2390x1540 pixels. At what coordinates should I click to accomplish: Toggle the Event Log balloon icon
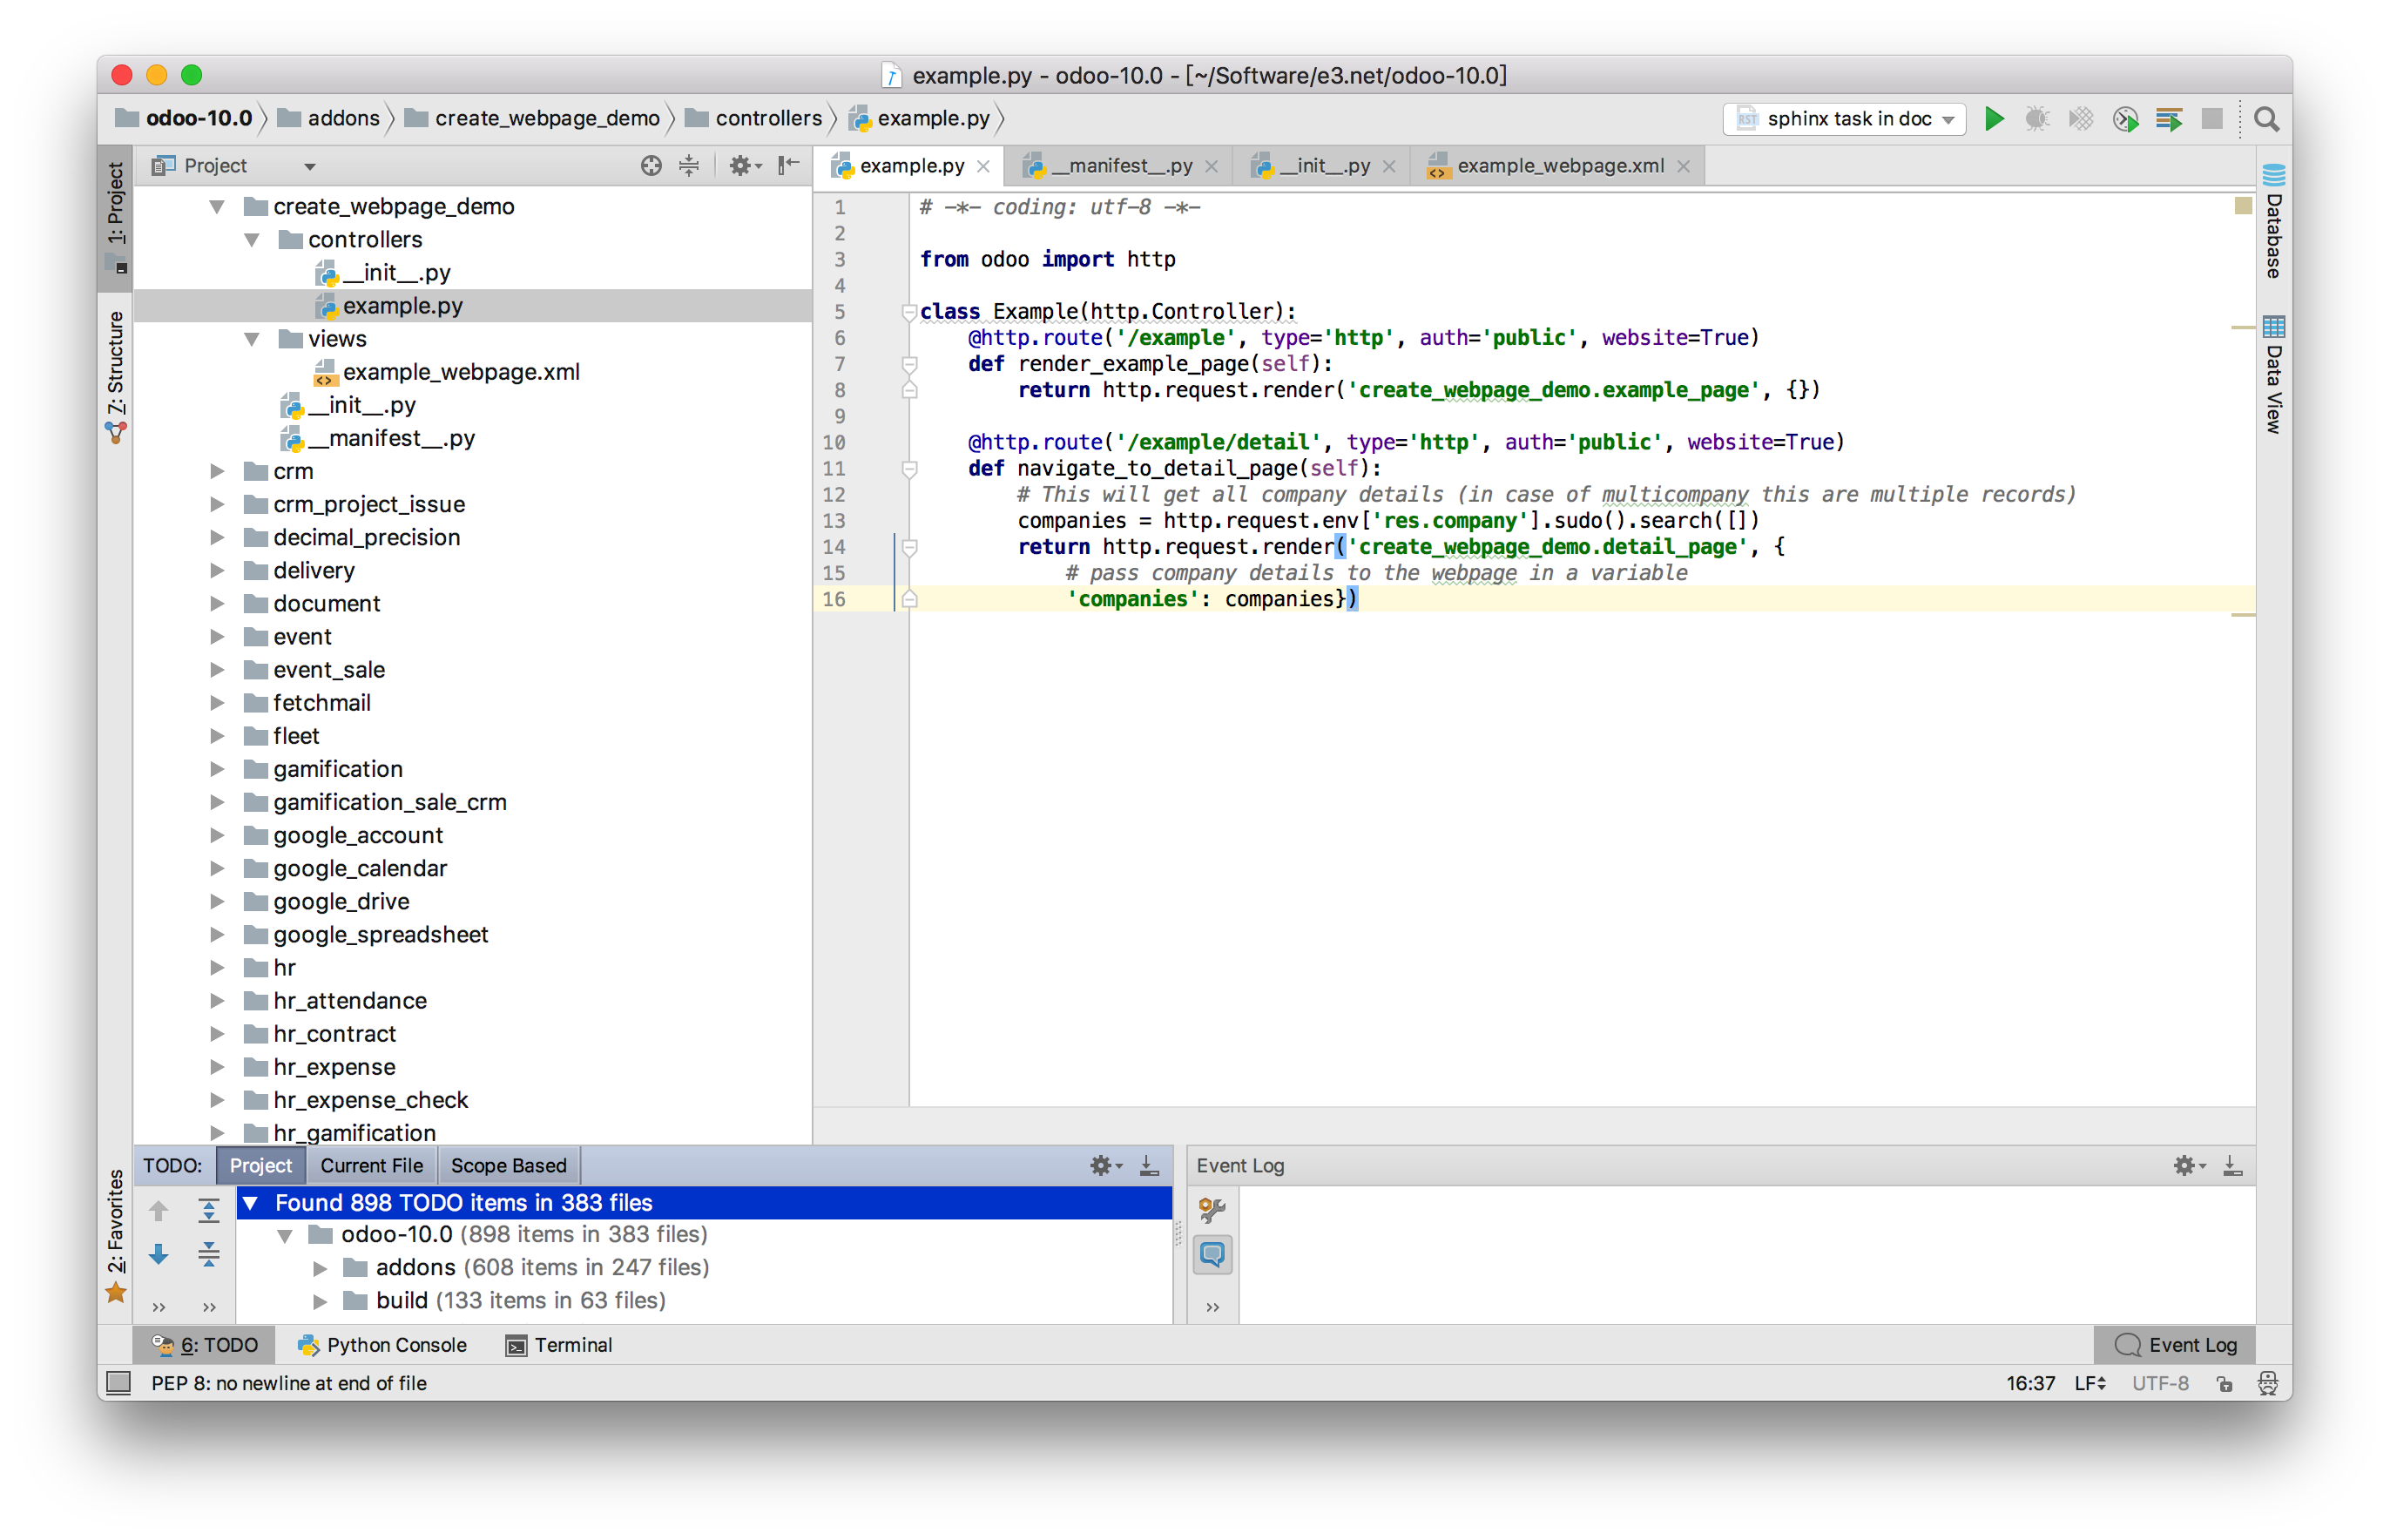coord(1212,1254)
